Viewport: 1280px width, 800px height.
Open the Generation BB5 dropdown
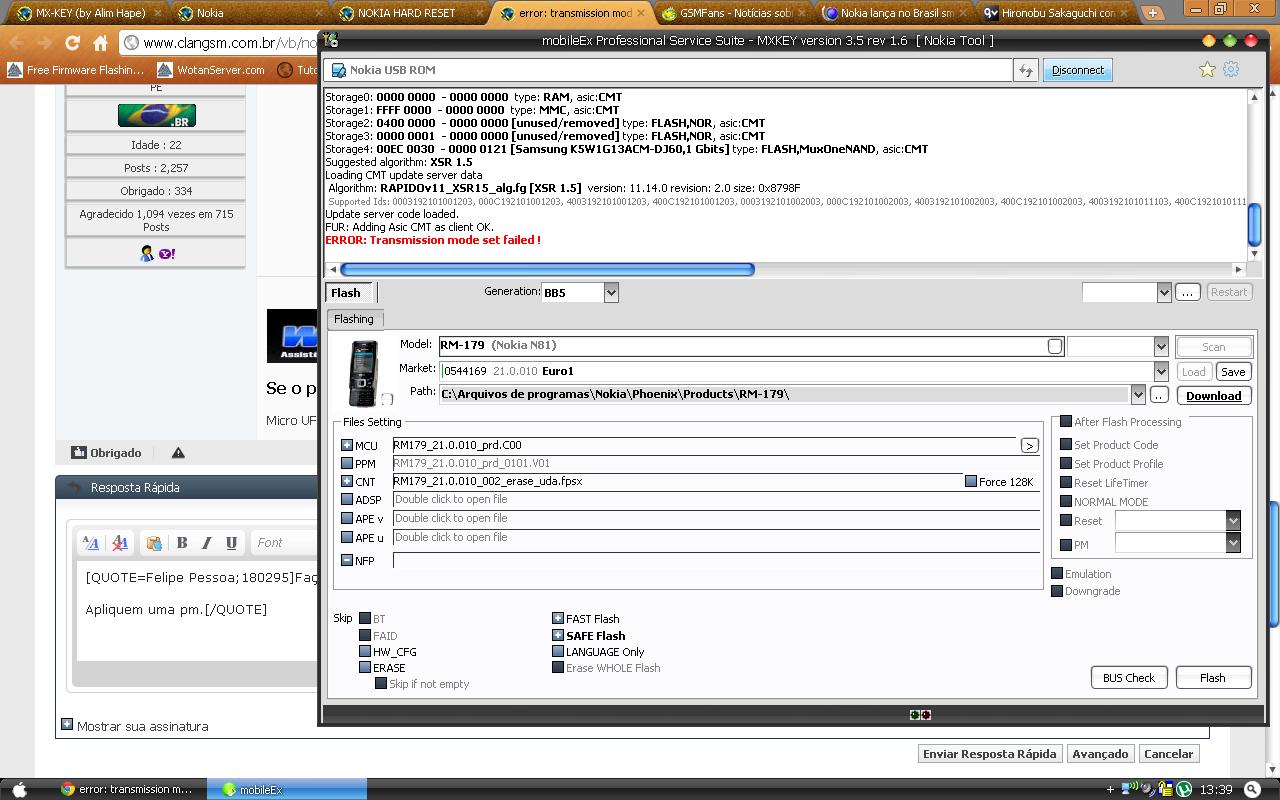[611, 292]
